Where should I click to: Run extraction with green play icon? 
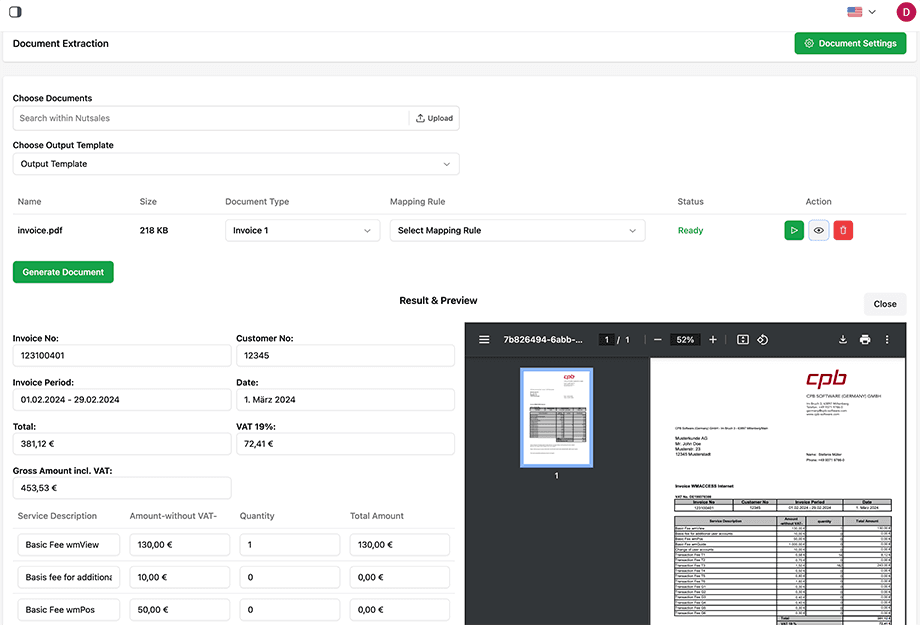[794, 231]
